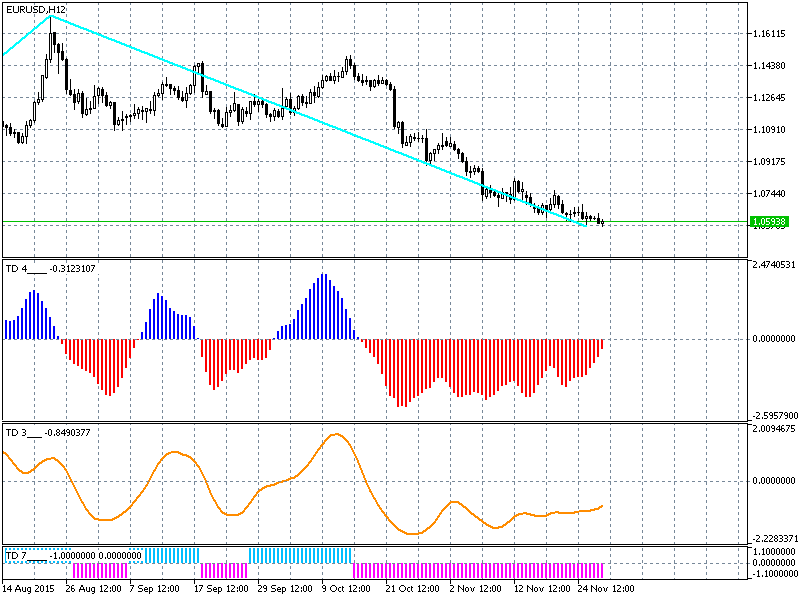Click the highest peak of orange TD 3 line
The height and width of the screenshot is (600, 800).
[x=337, y=434]
